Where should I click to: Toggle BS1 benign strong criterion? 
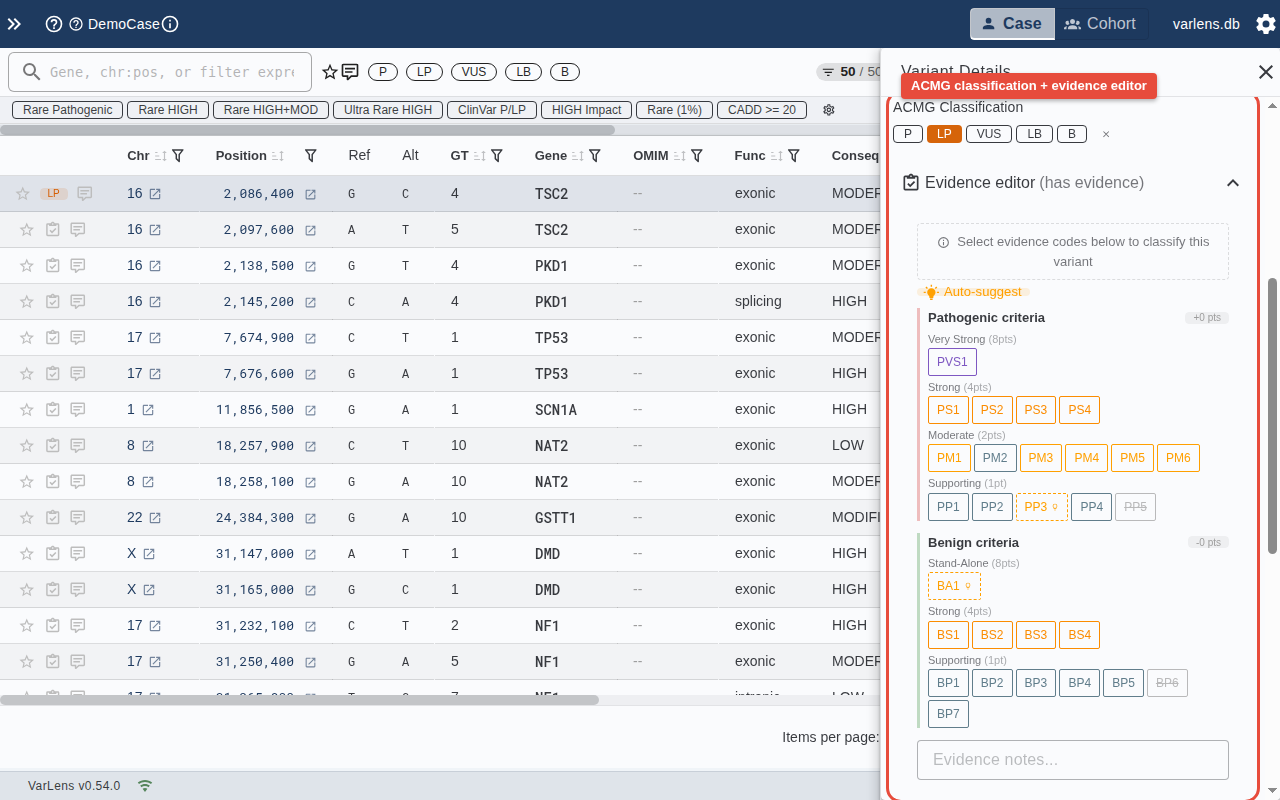tap(948, 635)
